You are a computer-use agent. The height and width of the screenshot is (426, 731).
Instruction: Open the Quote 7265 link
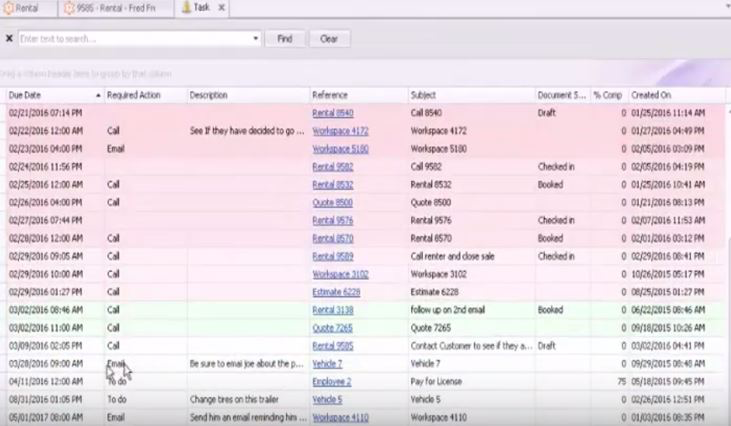tap(332, 328)
